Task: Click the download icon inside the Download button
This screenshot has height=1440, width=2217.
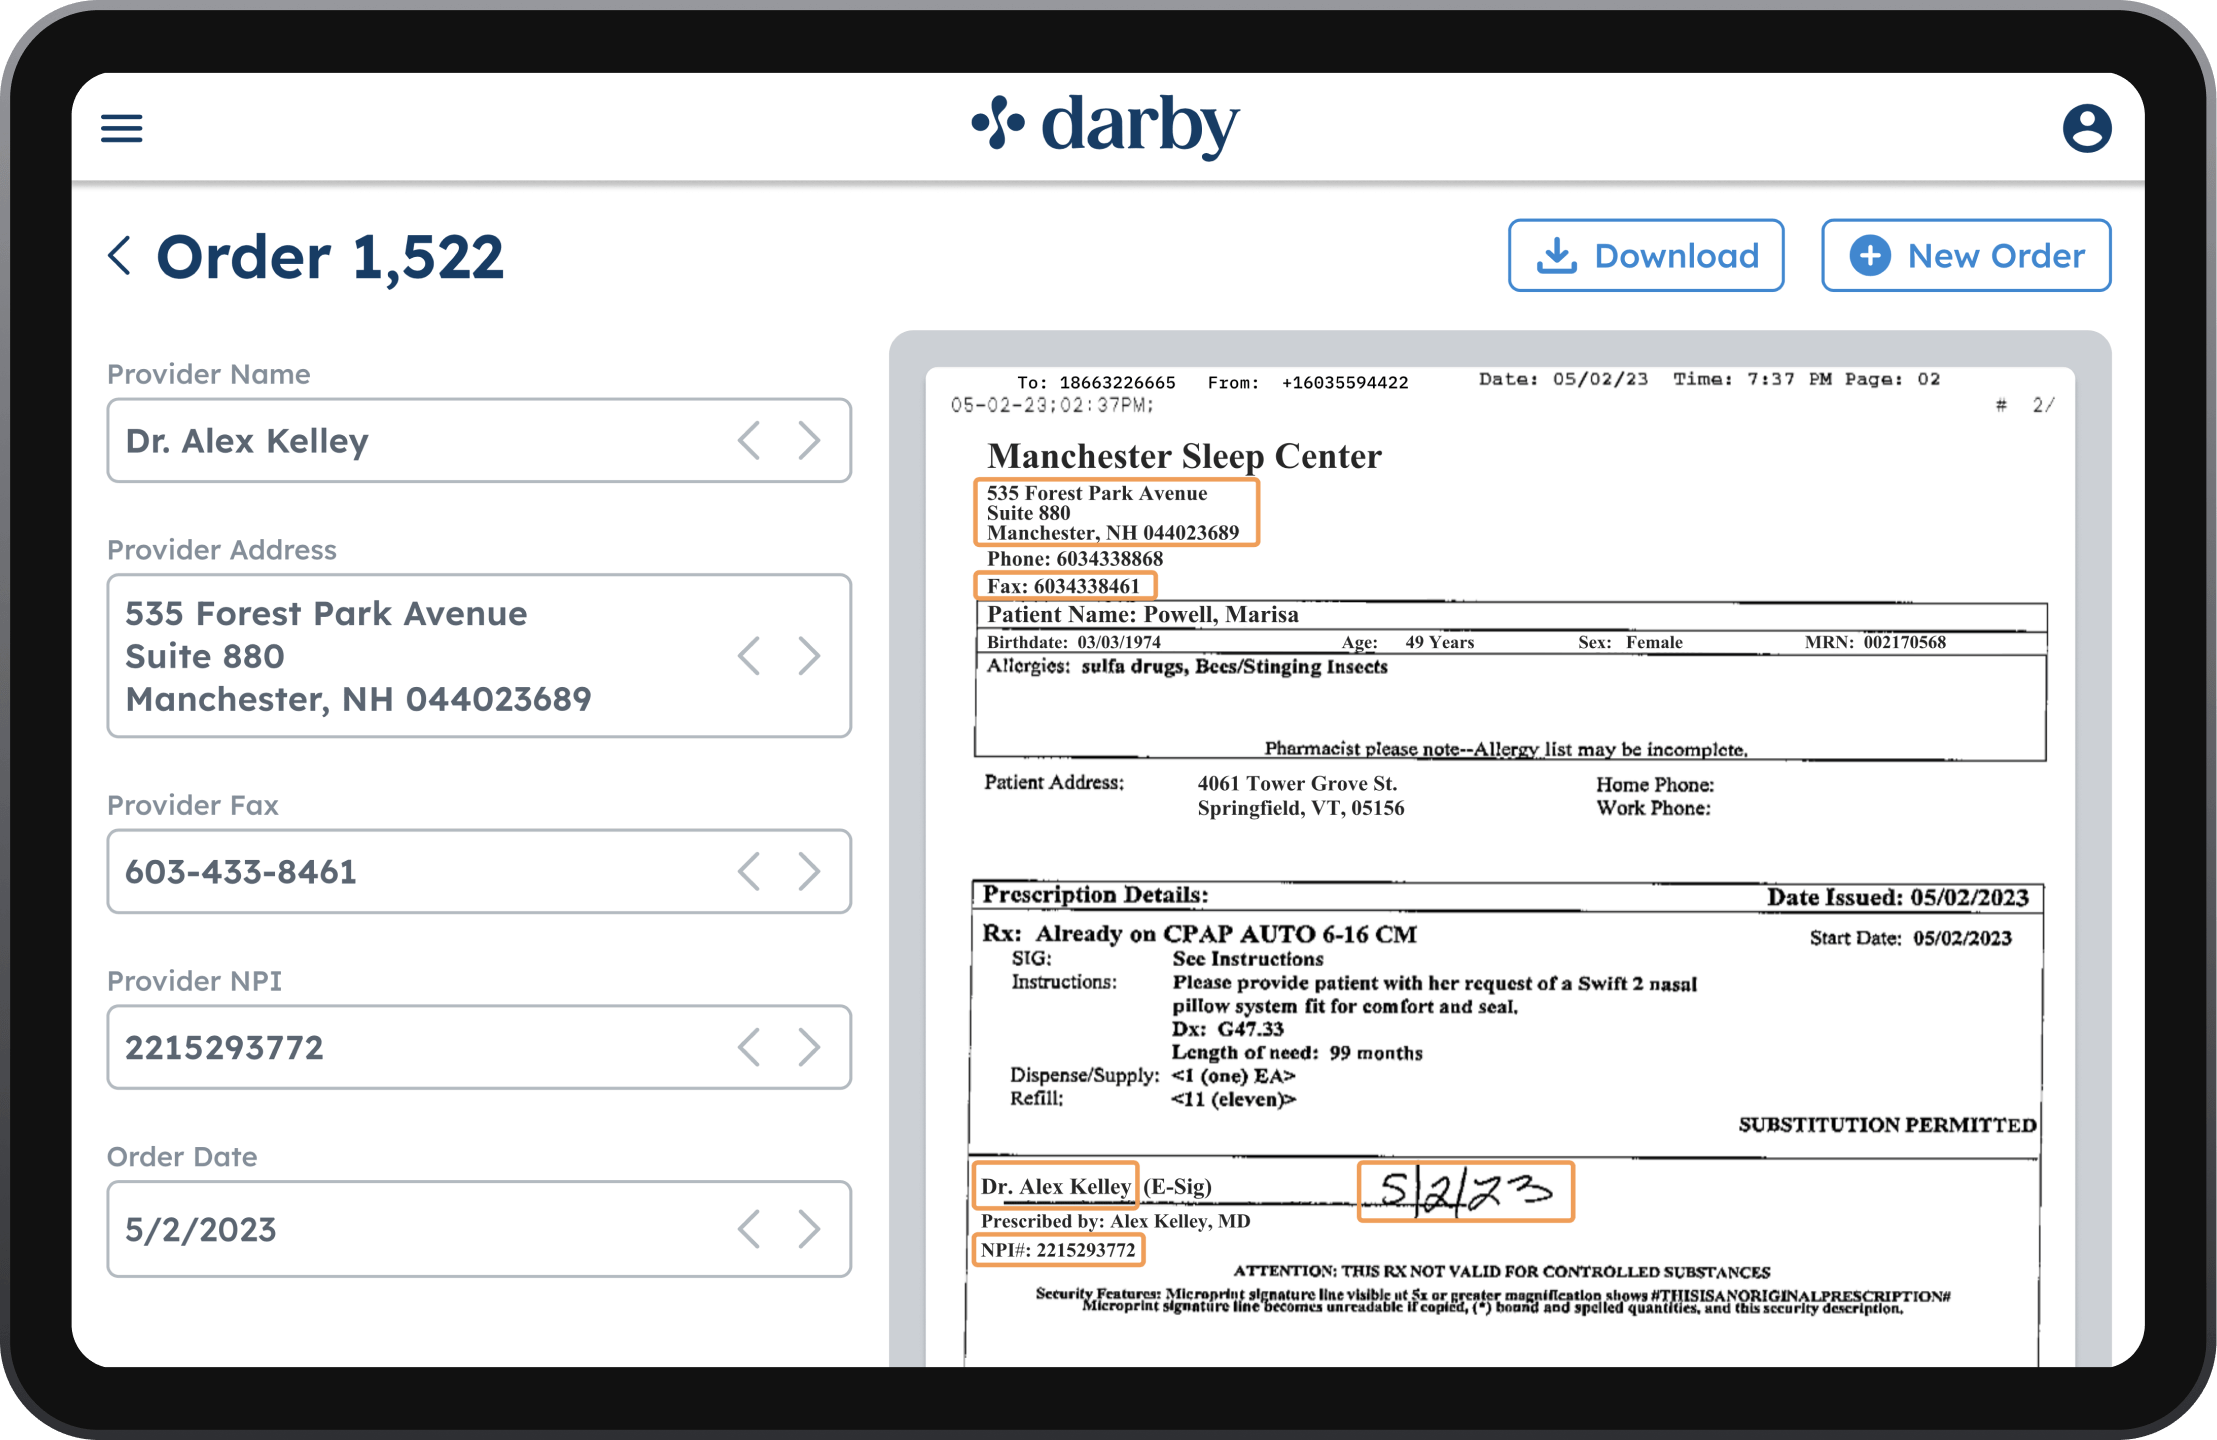Action: 1558,255
